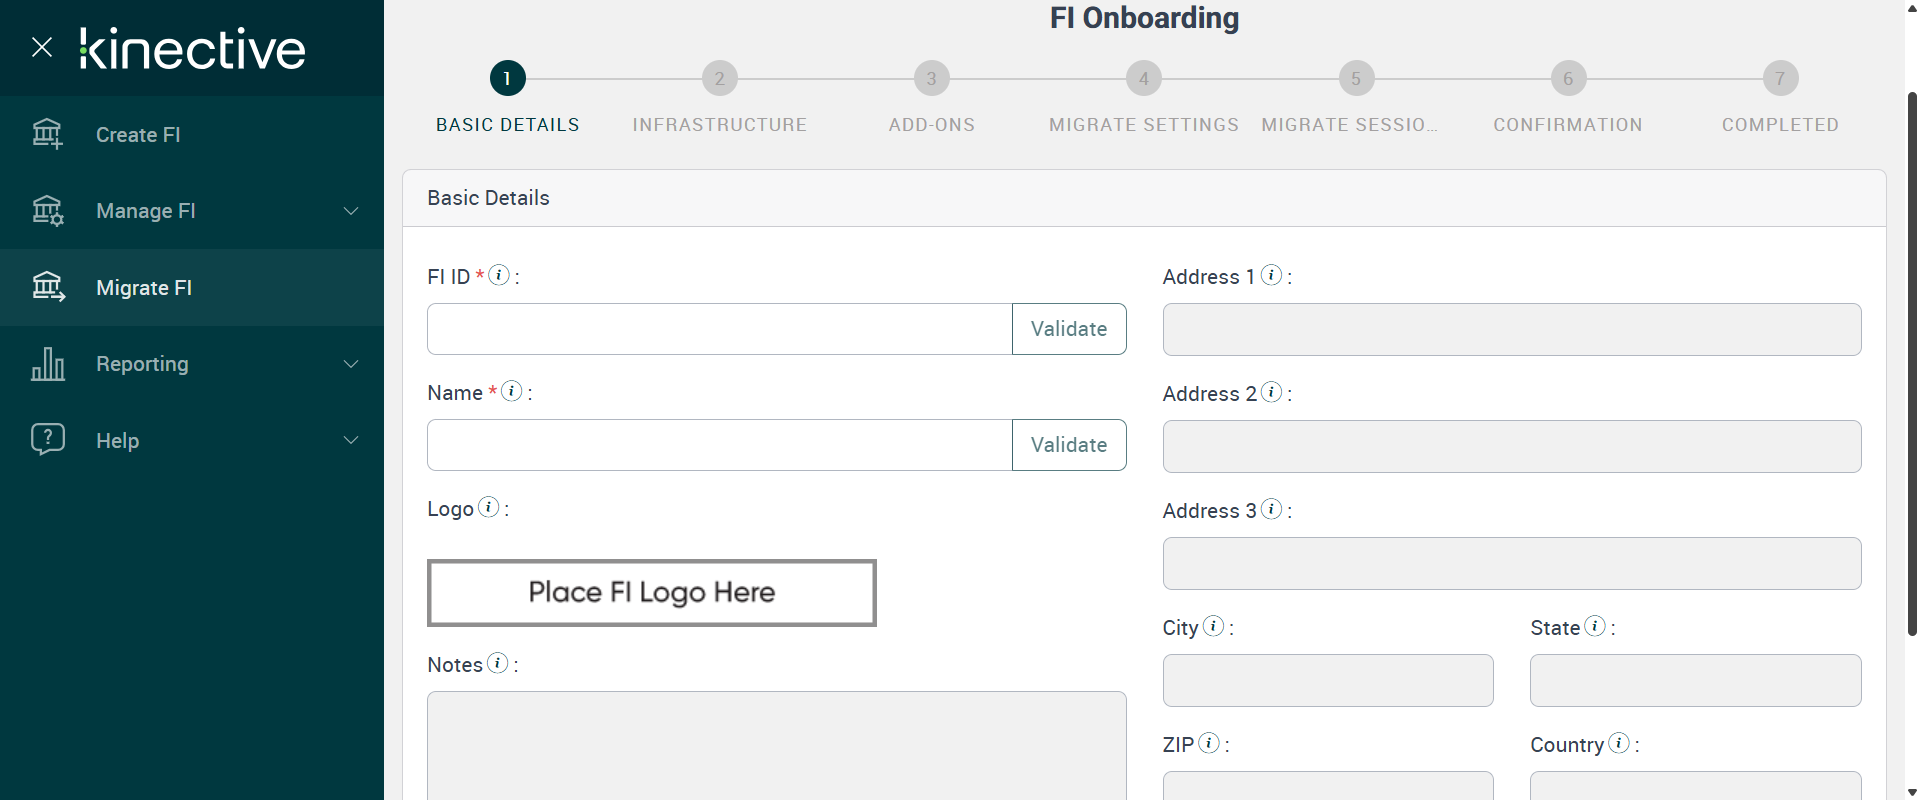Open the Migrate FI menu item
Screen dimensions: 1920x800
(144, 288)
